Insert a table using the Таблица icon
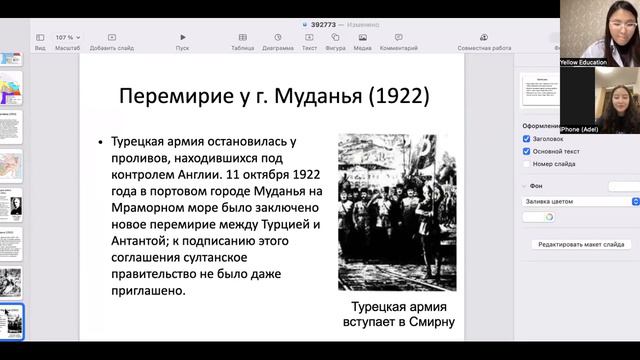 point(243,38)
